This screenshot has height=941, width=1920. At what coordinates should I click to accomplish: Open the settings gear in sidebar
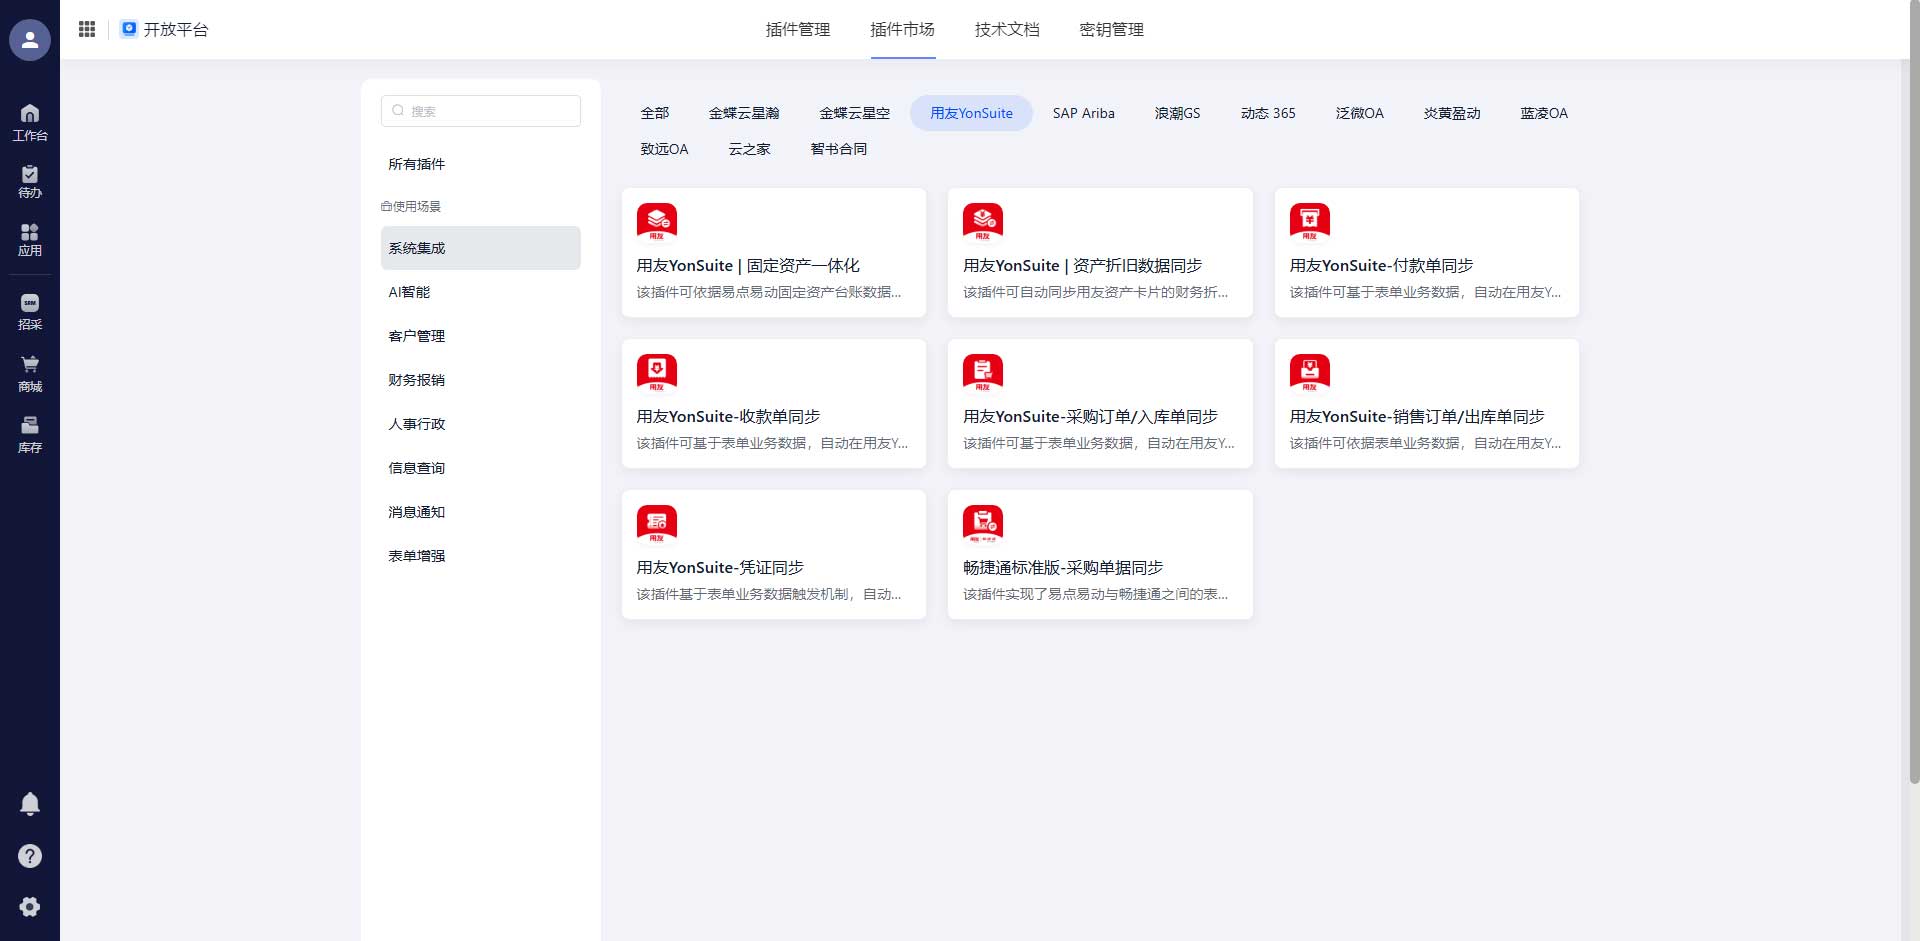click(x=30, y=907)
